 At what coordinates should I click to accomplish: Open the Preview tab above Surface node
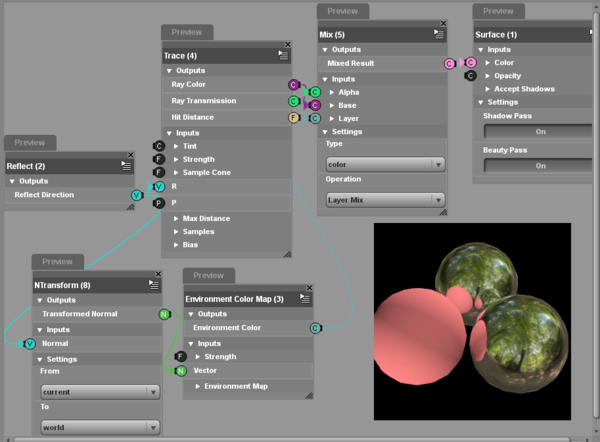pos(498,11)
